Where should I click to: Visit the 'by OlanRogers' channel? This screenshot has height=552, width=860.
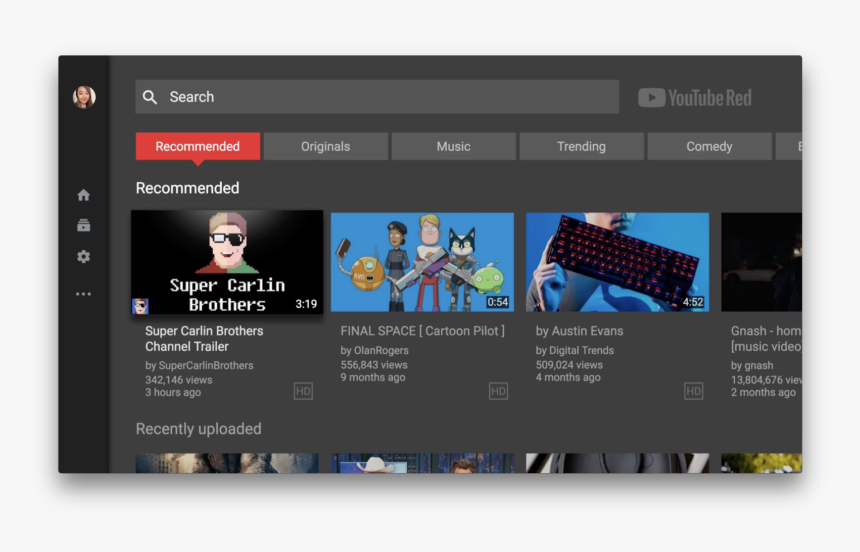[374, 350]
